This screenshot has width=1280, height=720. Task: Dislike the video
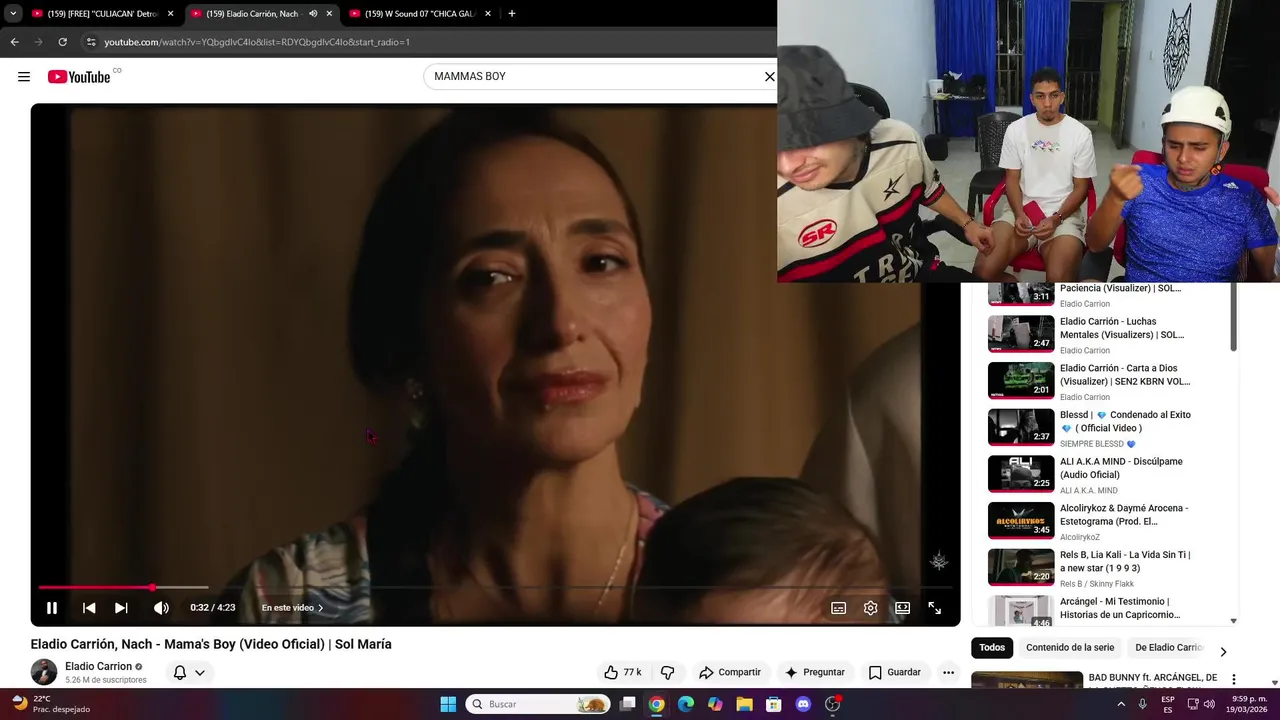point(668,672)
